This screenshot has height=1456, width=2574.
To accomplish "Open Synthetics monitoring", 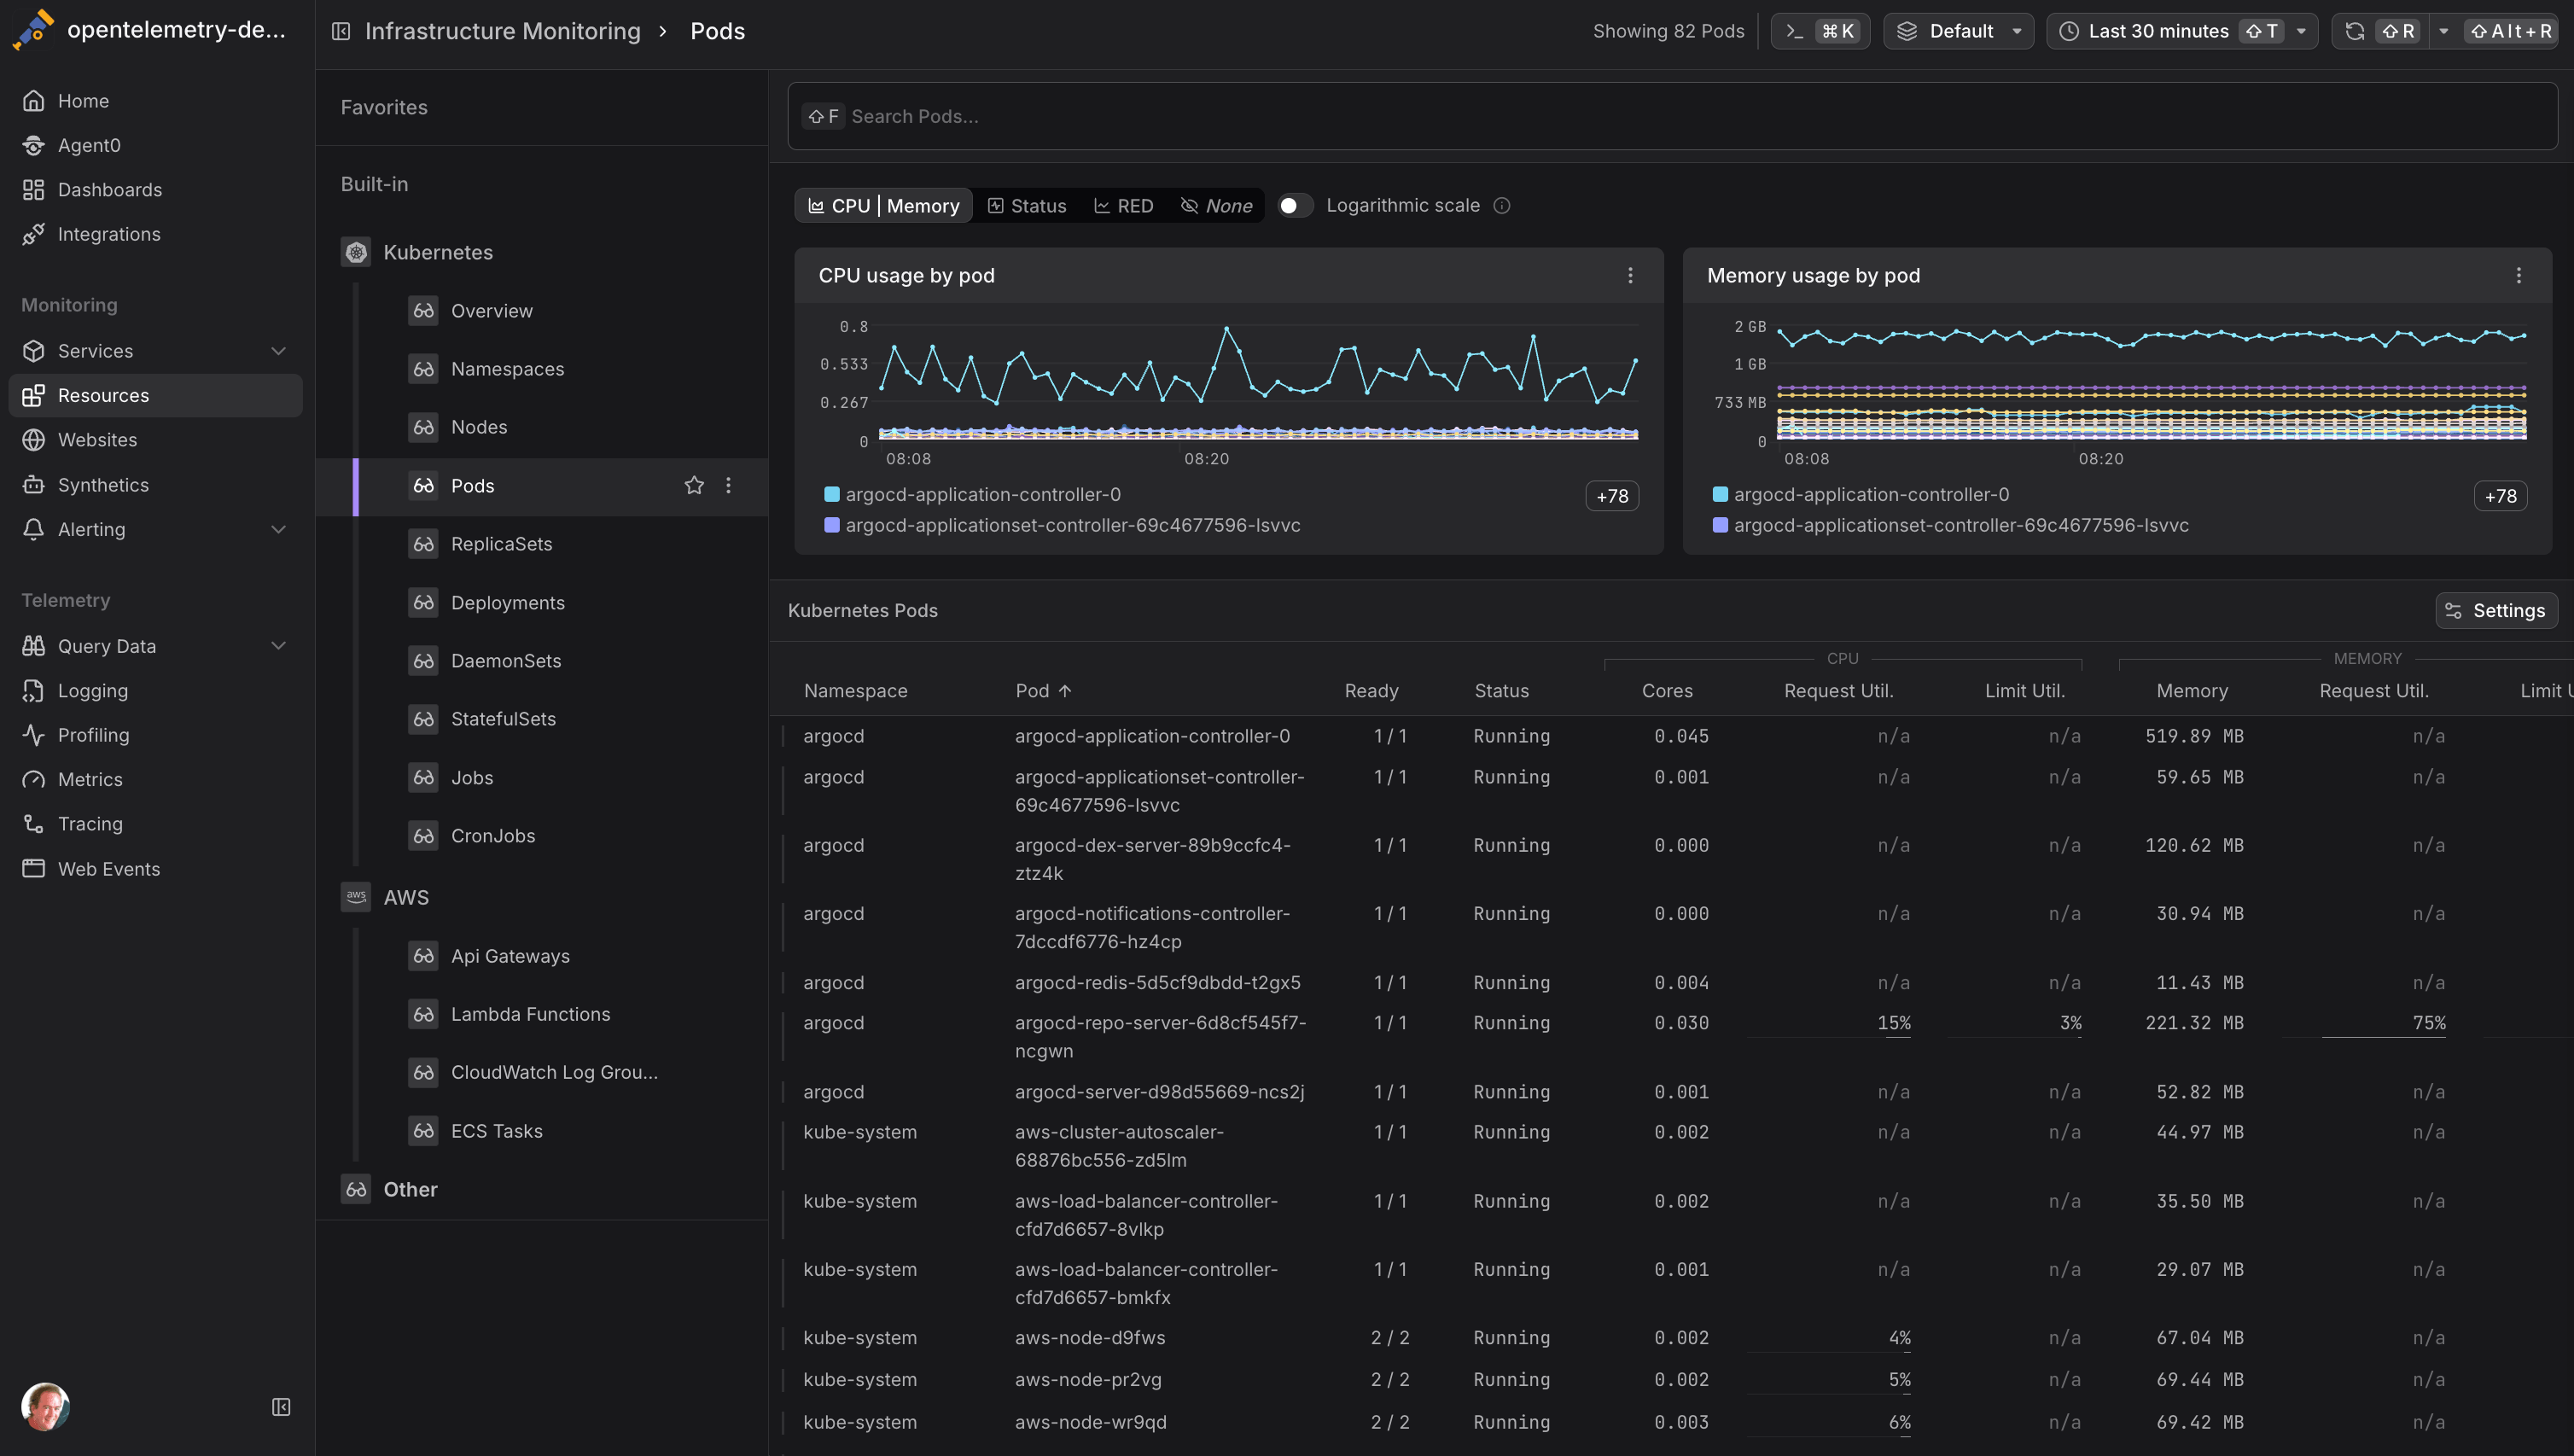I will 155,485.
